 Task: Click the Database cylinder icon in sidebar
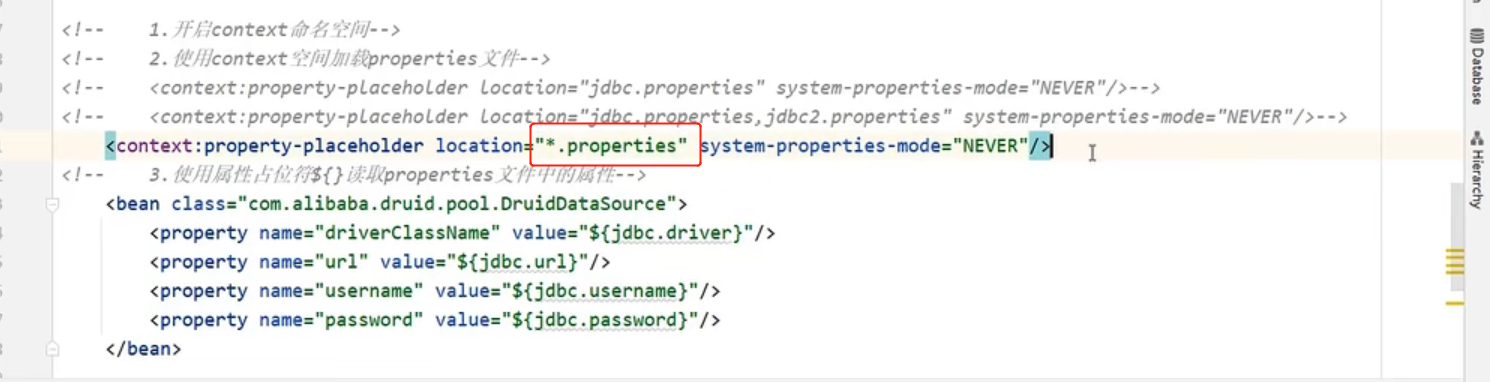click(1476, 36)
